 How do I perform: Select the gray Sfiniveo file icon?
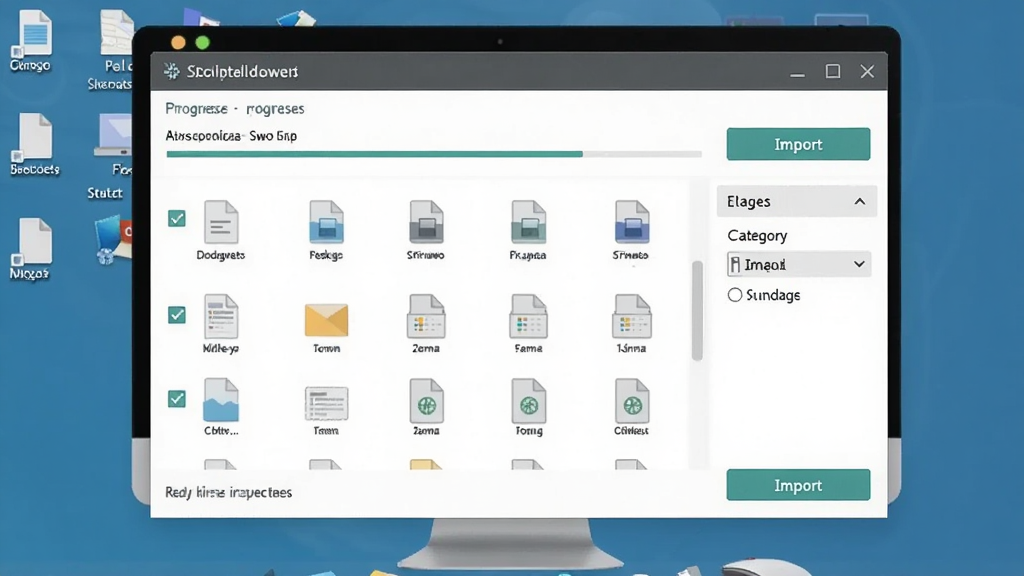point(426,222)
